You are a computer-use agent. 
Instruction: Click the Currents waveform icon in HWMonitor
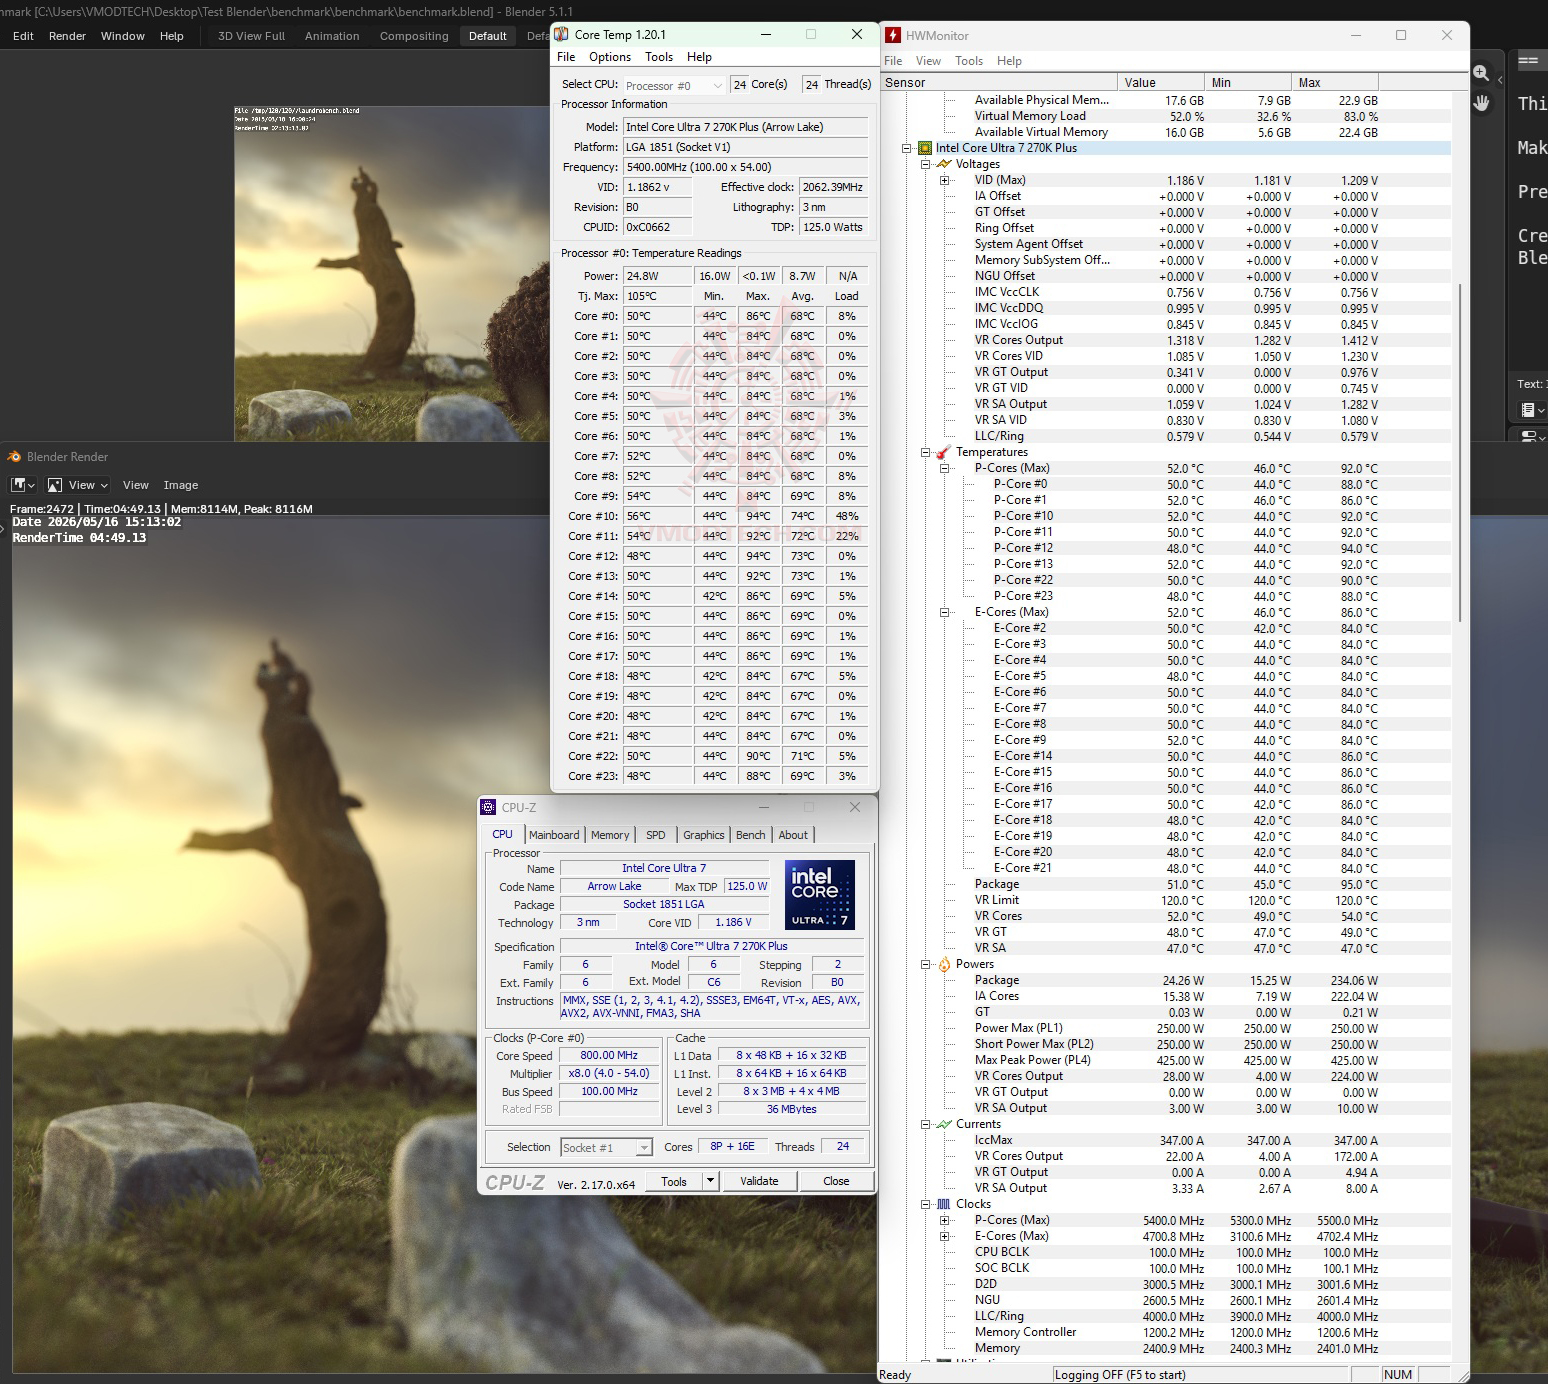944,1124
